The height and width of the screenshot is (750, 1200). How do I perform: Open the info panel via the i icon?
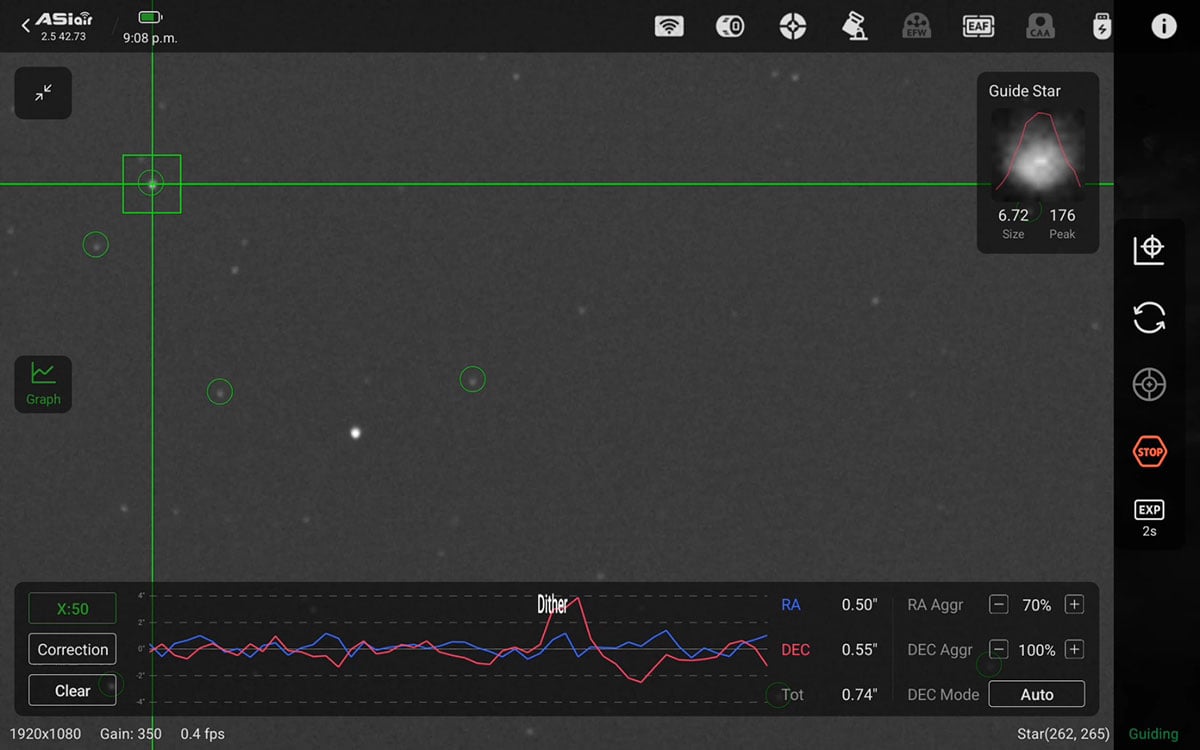point(1163,26)
